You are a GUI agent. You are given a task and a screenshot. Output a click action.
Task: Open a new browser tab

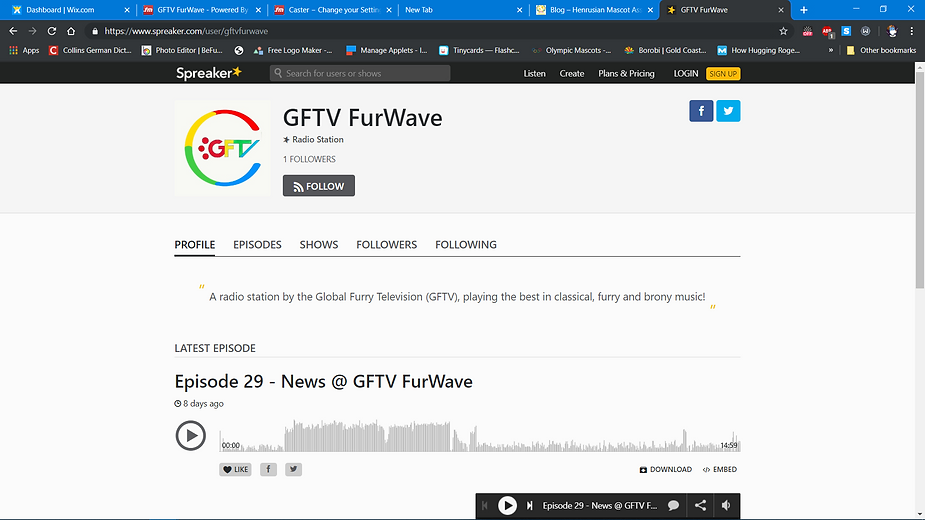point(803,9)
